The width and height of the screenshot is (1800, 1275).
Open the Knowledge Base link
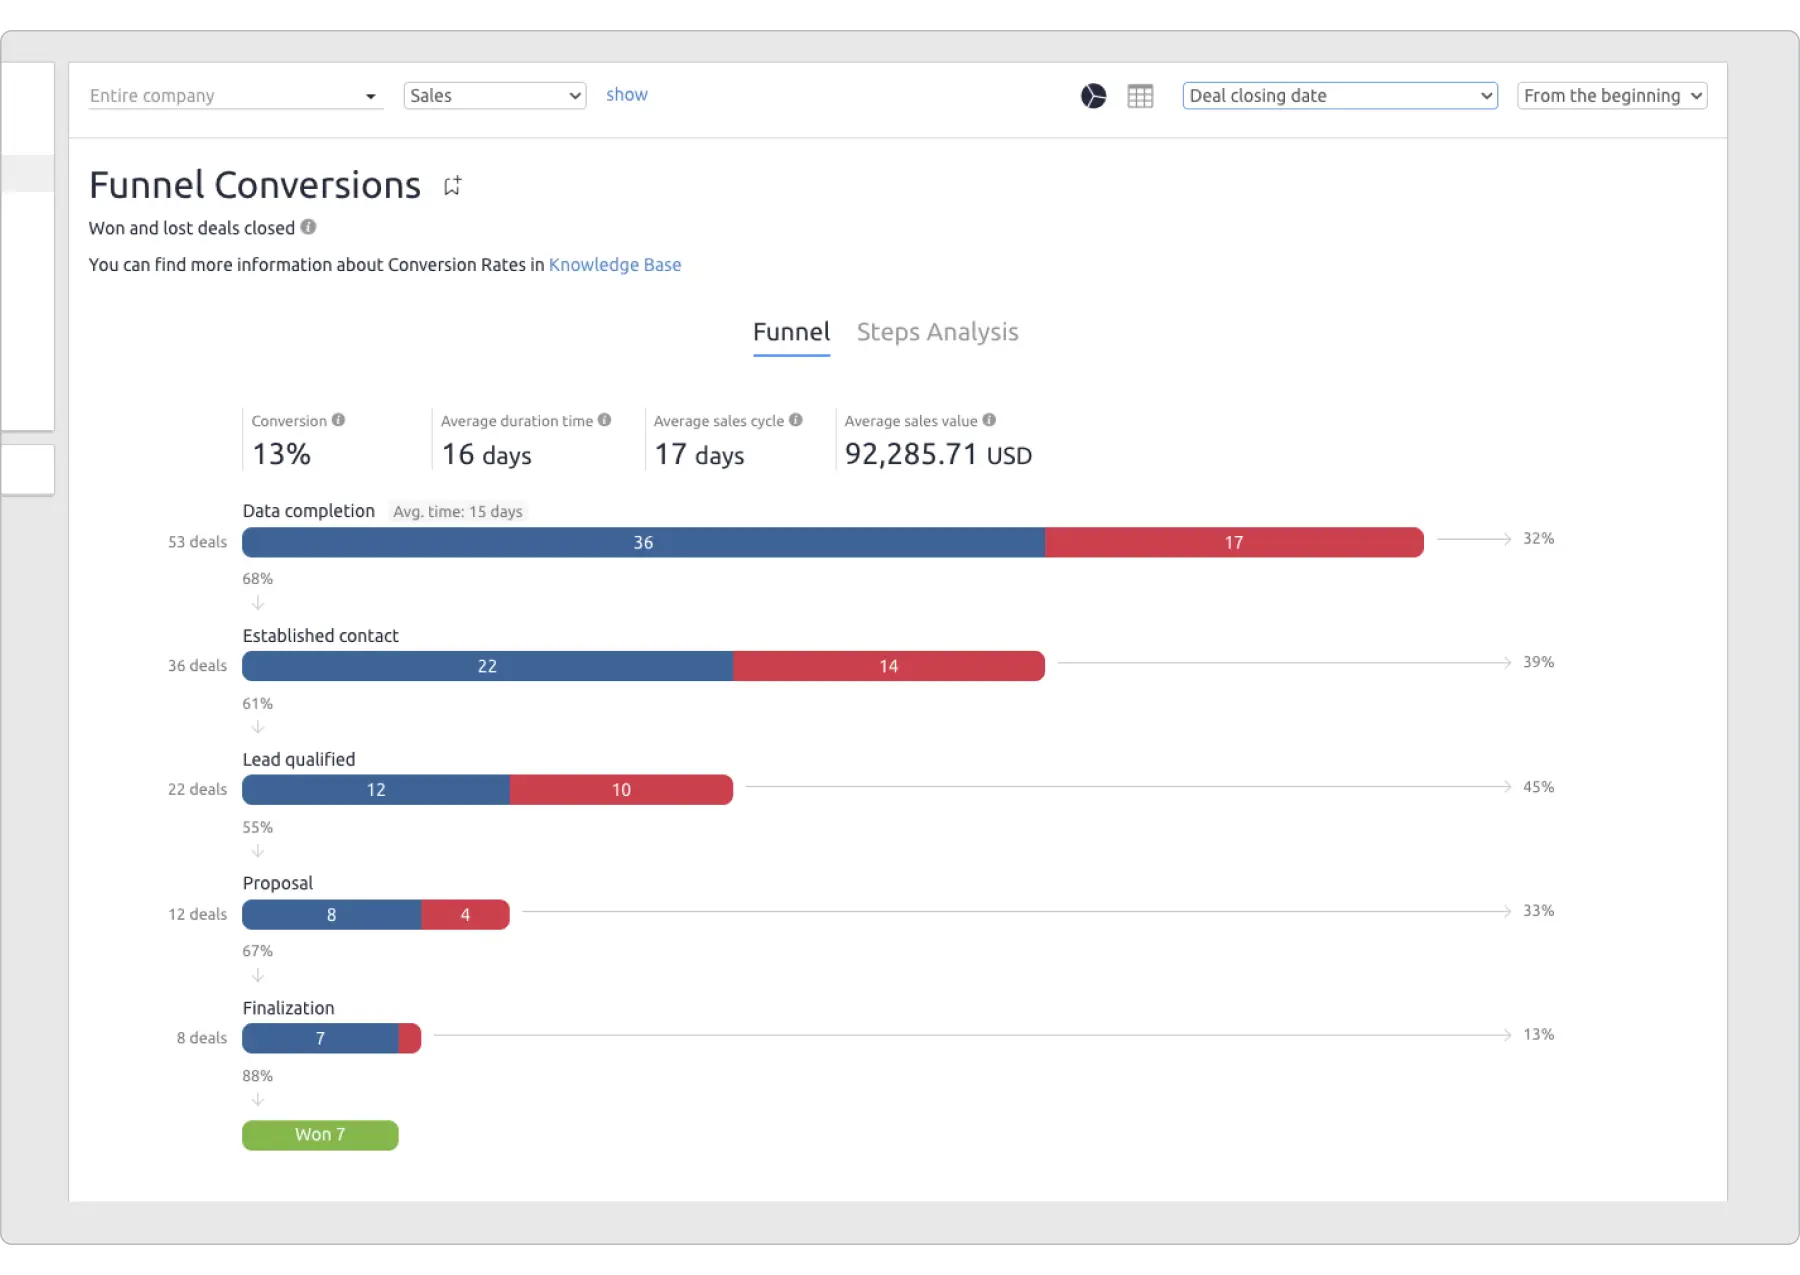(615, 265)
